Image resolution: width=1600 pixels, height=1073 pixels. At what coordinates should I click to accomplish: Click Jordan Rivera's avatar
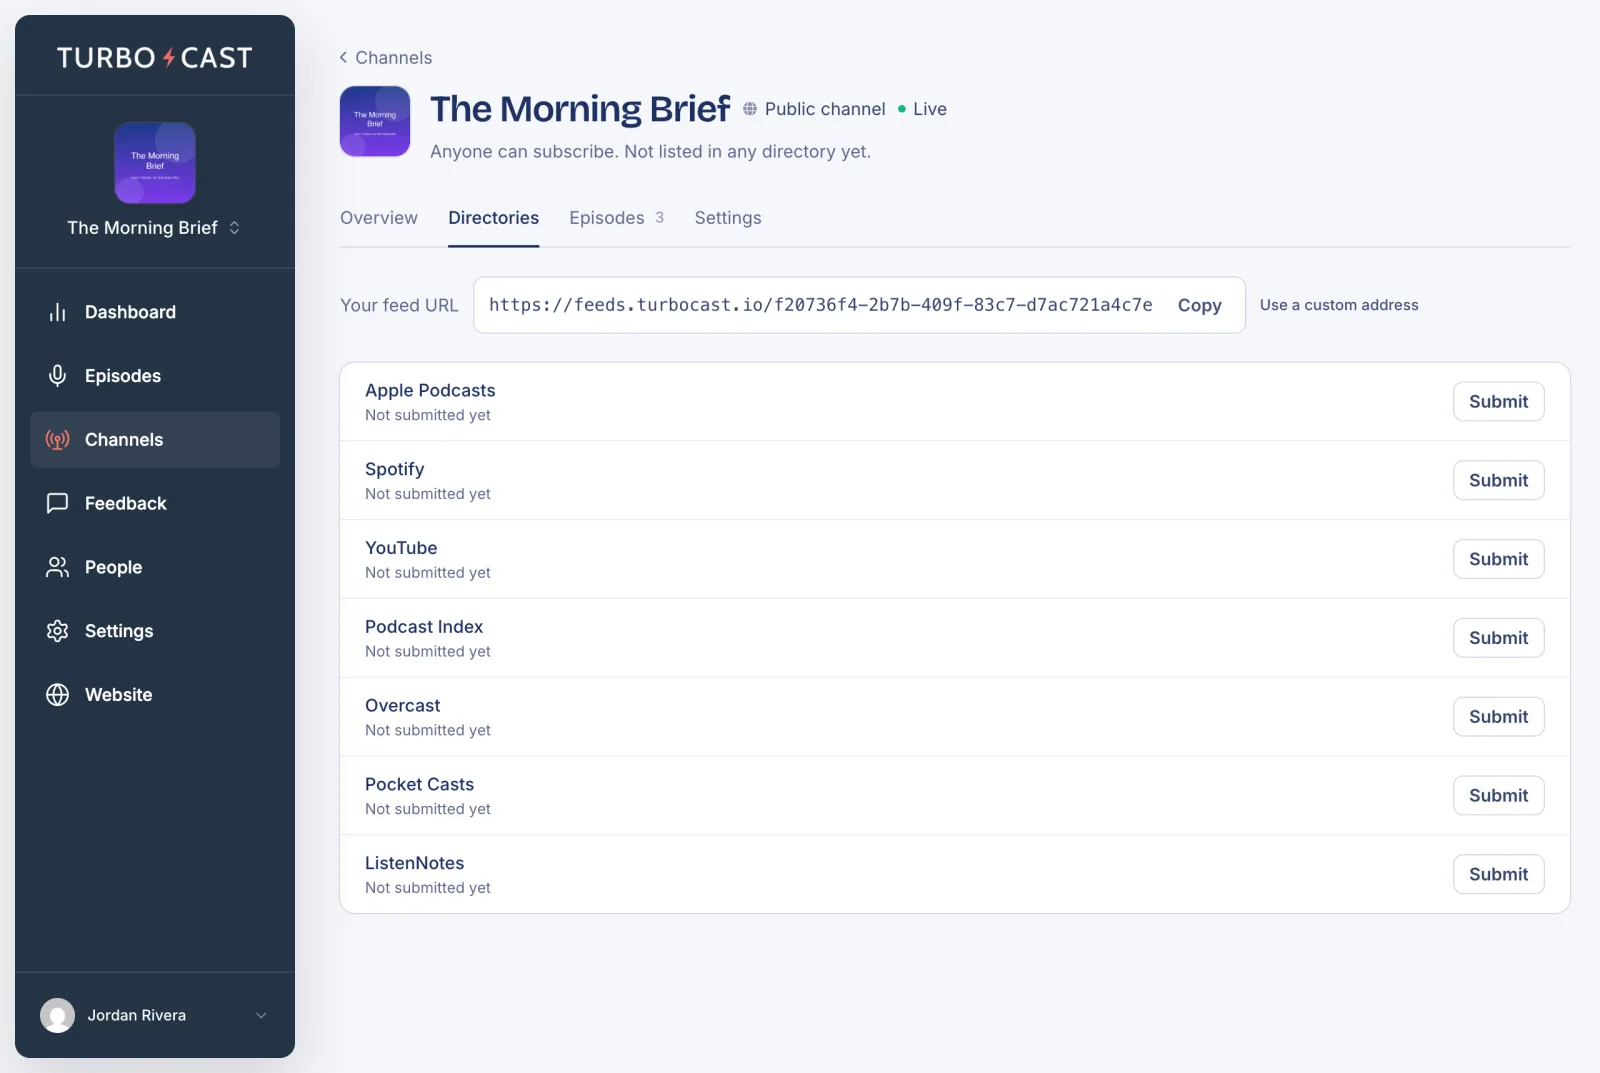tap(57, 1015)
